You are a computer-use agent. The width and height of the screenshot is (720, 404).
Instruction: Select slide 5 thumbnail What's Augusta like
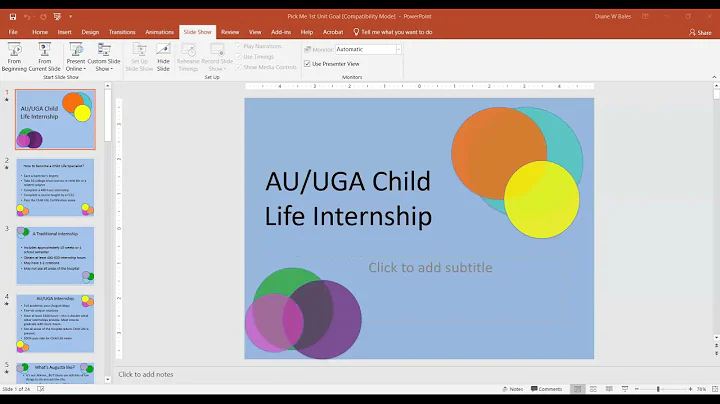tap(55, 373)
